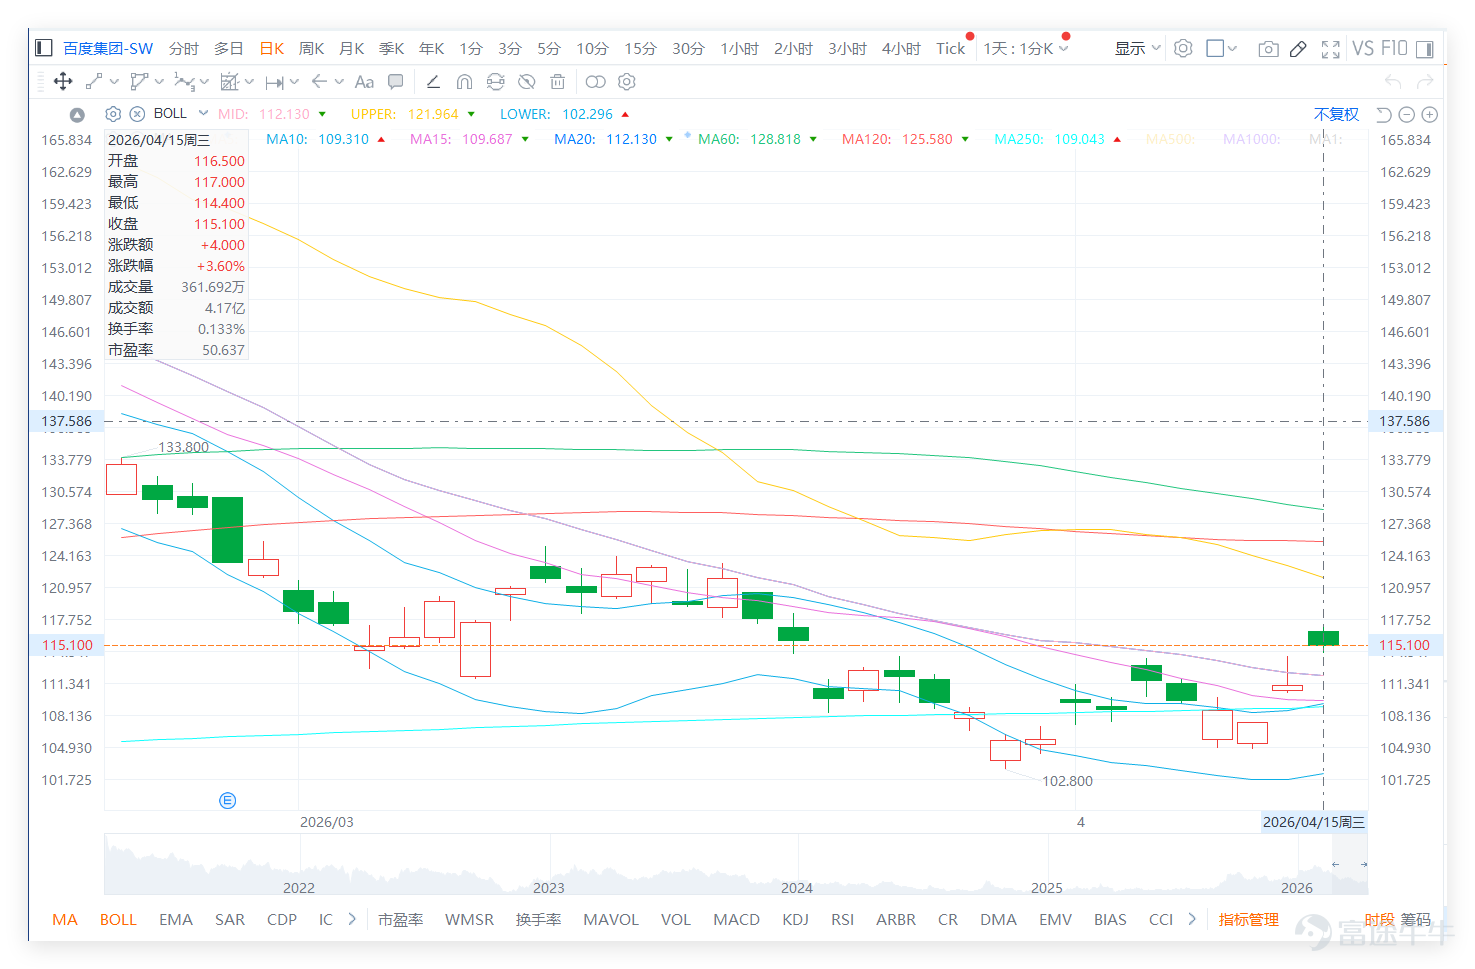Select the Fibonacci/measure grid tool
Viewport: 1475px width, 969px height.
229,82
